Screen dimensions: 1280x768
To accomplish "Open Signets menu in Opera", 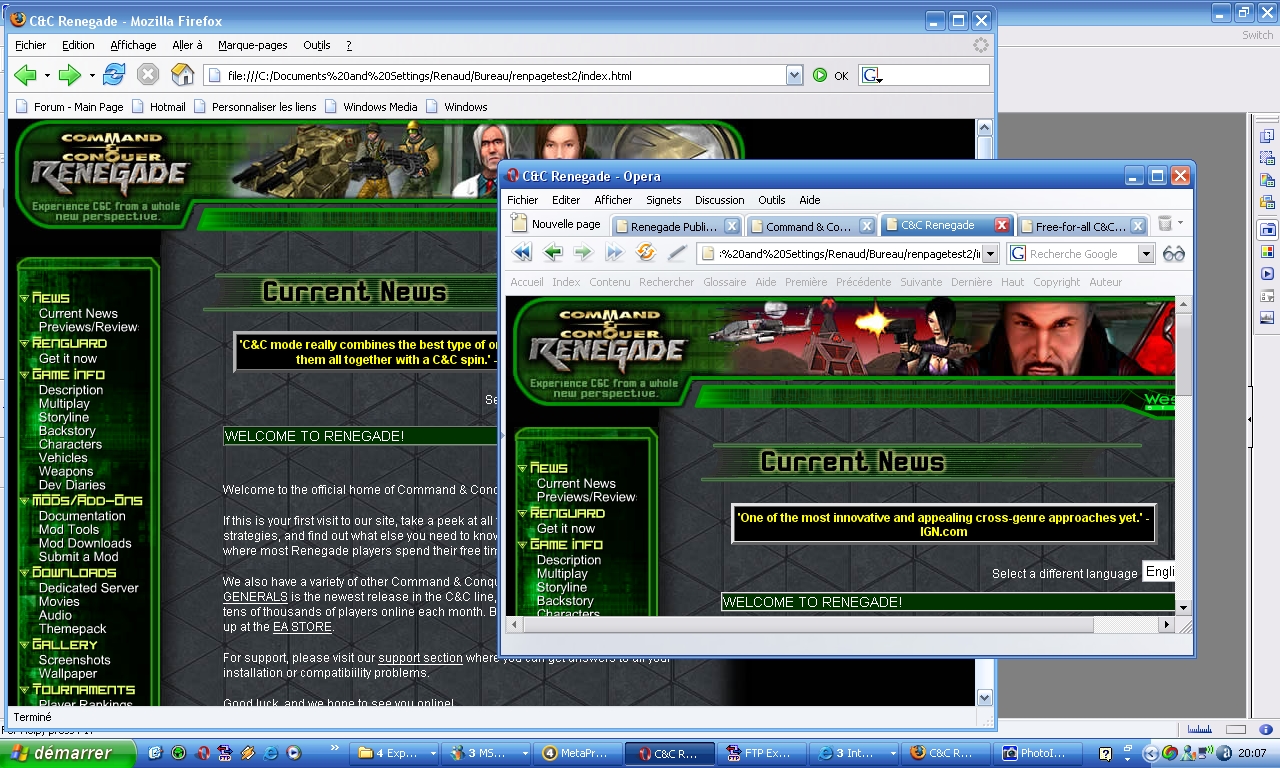I will point(663,200).
